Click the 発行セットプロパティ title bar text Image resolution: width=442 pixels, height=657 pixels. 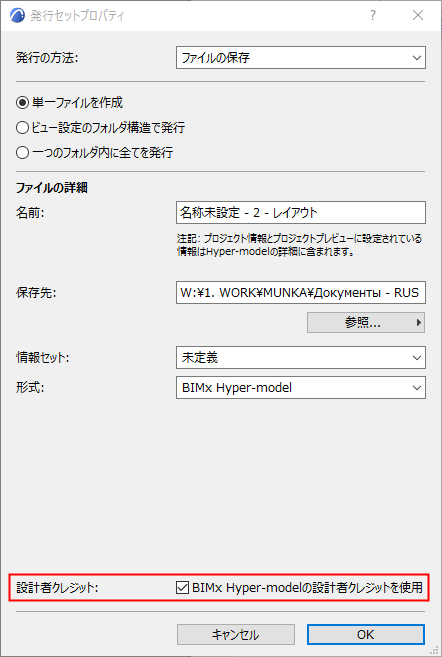[78, 16]
